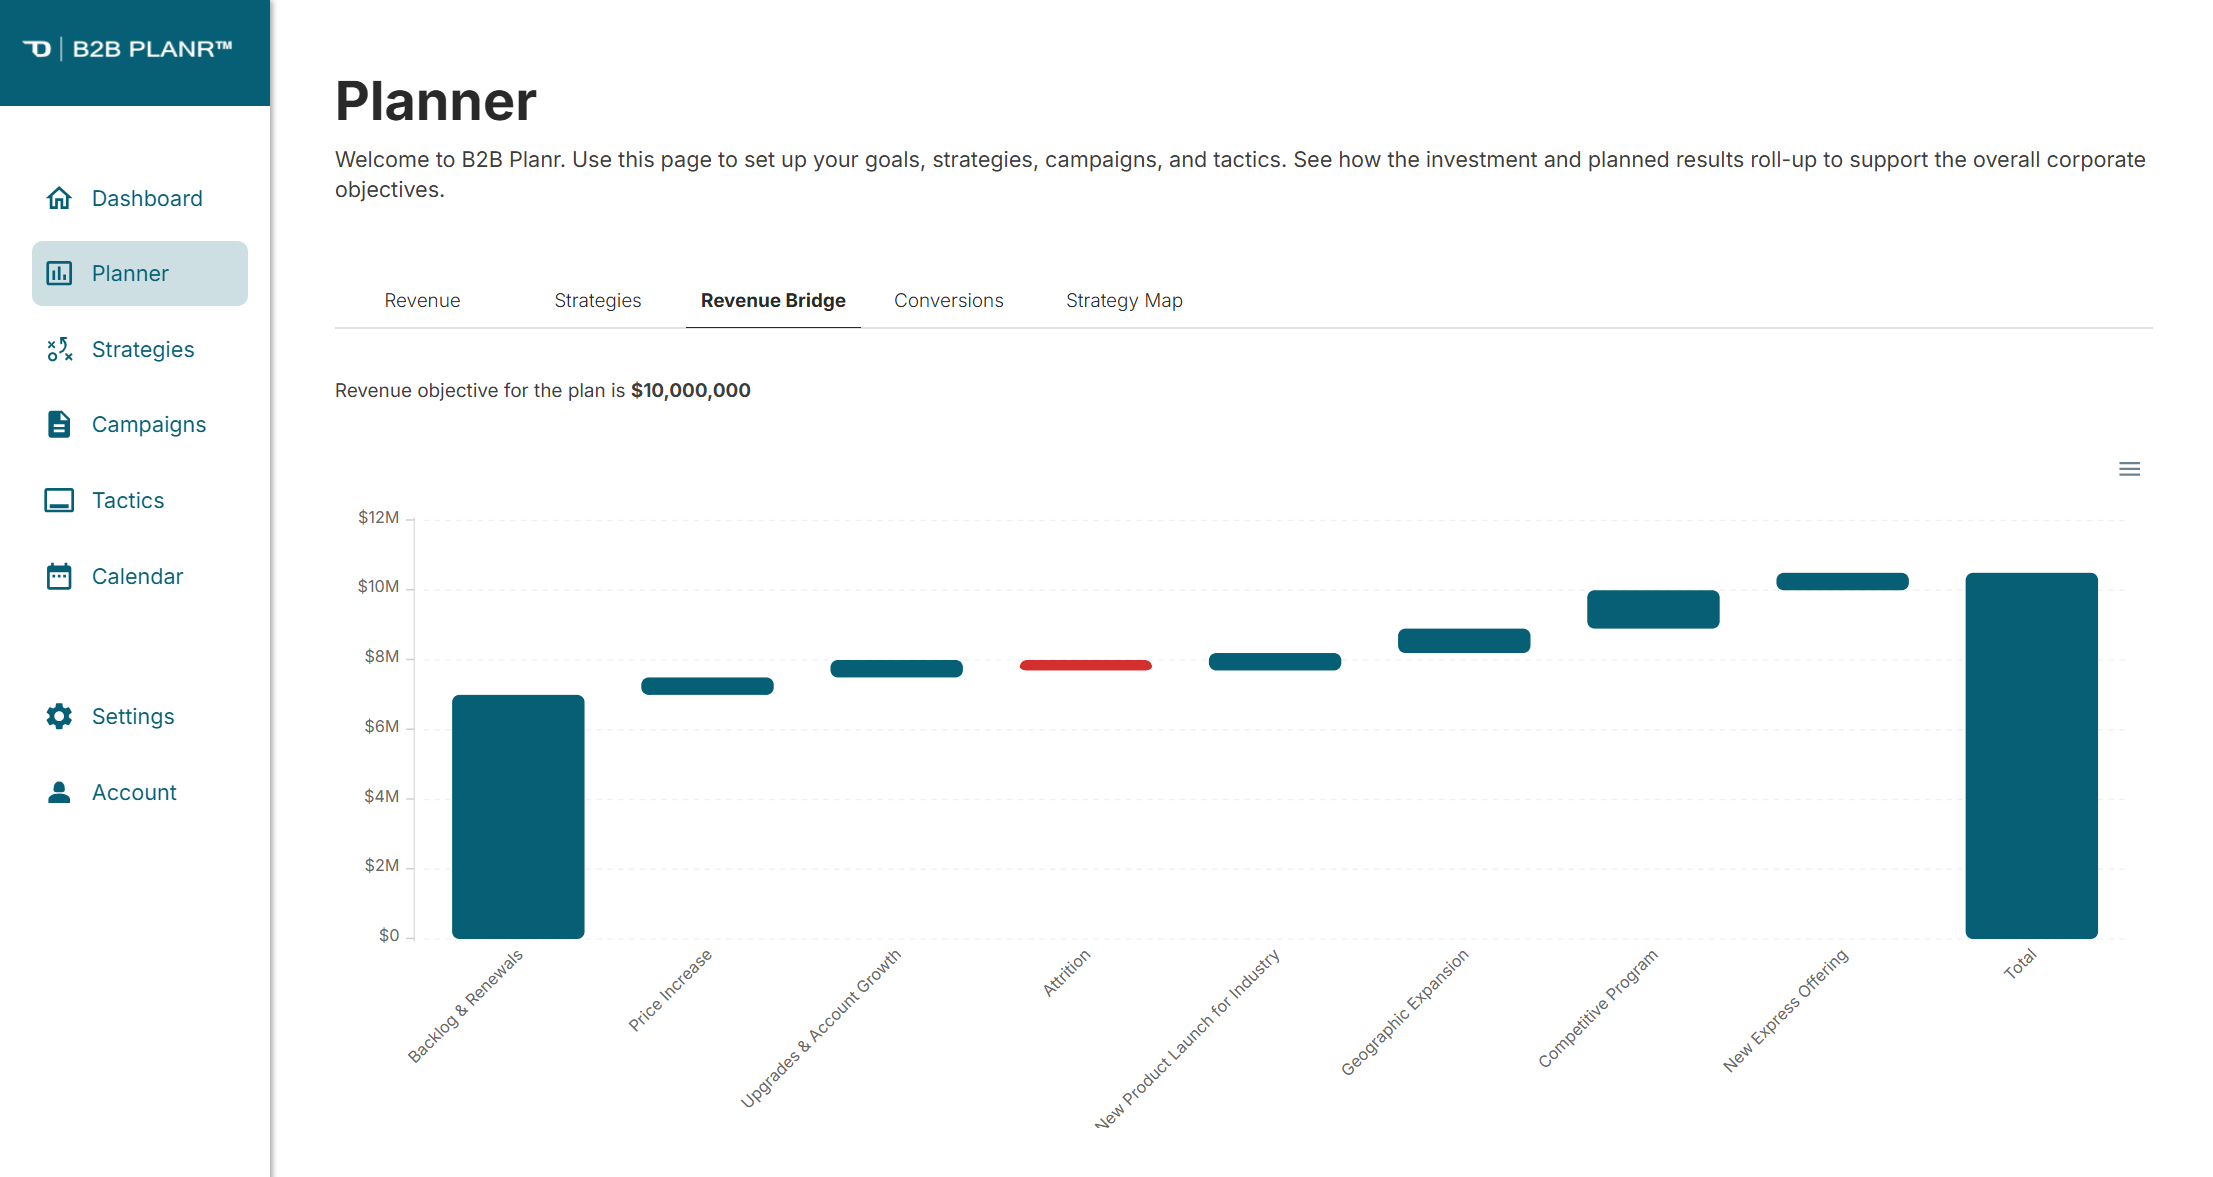The width and height of the screenshot is (2213, 1177).
Task: Go to Tactics page link
Action: click(128, 500)
